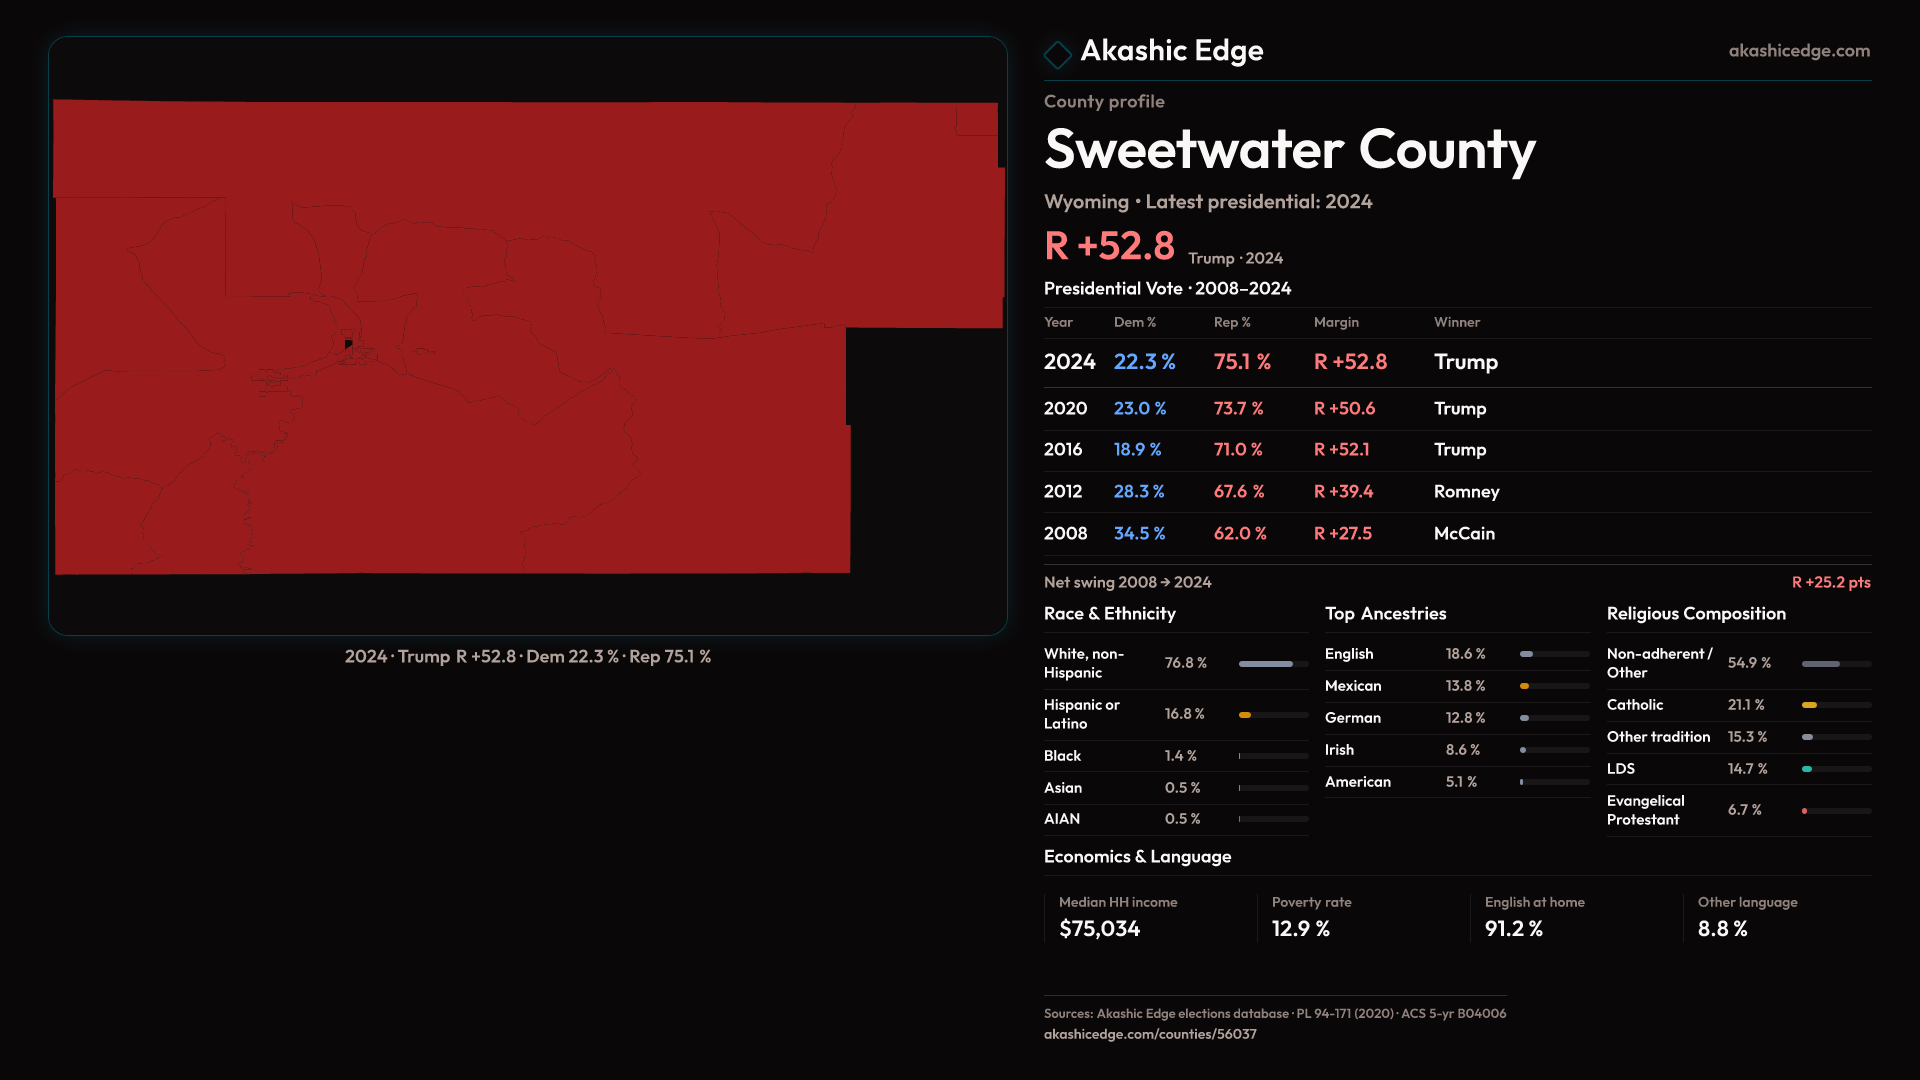Image resolution: width=1920 pixels, height=1080 pixels.
Task: Click the Mexican ancestry orange bar
Action: [x=1526, y=686]
